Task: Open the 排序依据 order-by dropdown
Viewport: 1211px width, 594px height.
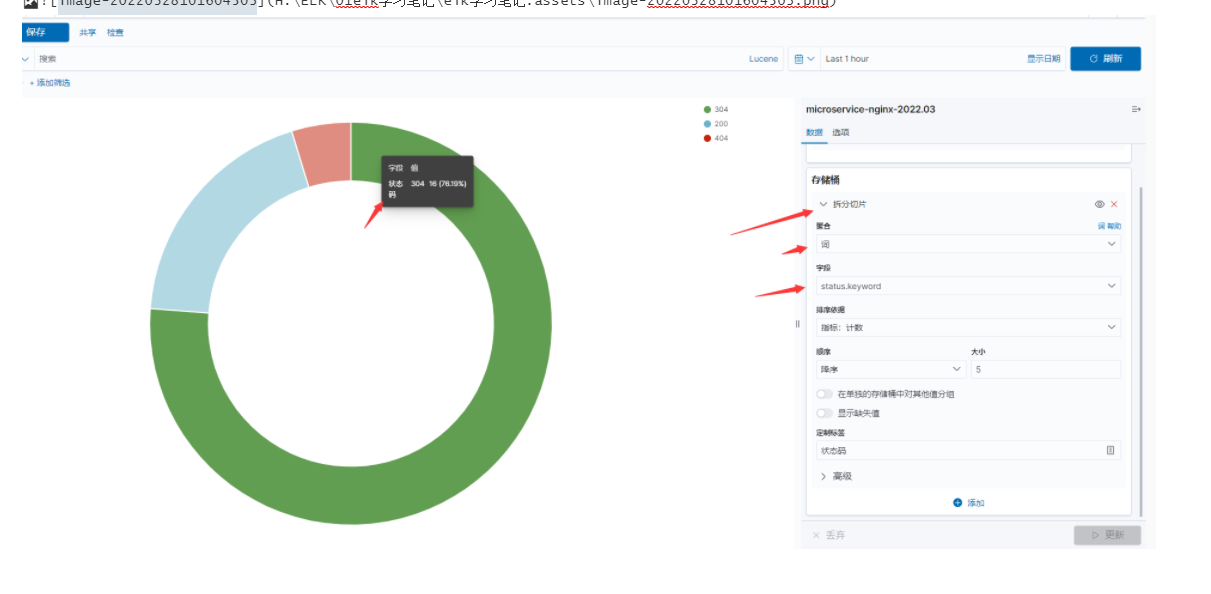Action: point(968,327)
